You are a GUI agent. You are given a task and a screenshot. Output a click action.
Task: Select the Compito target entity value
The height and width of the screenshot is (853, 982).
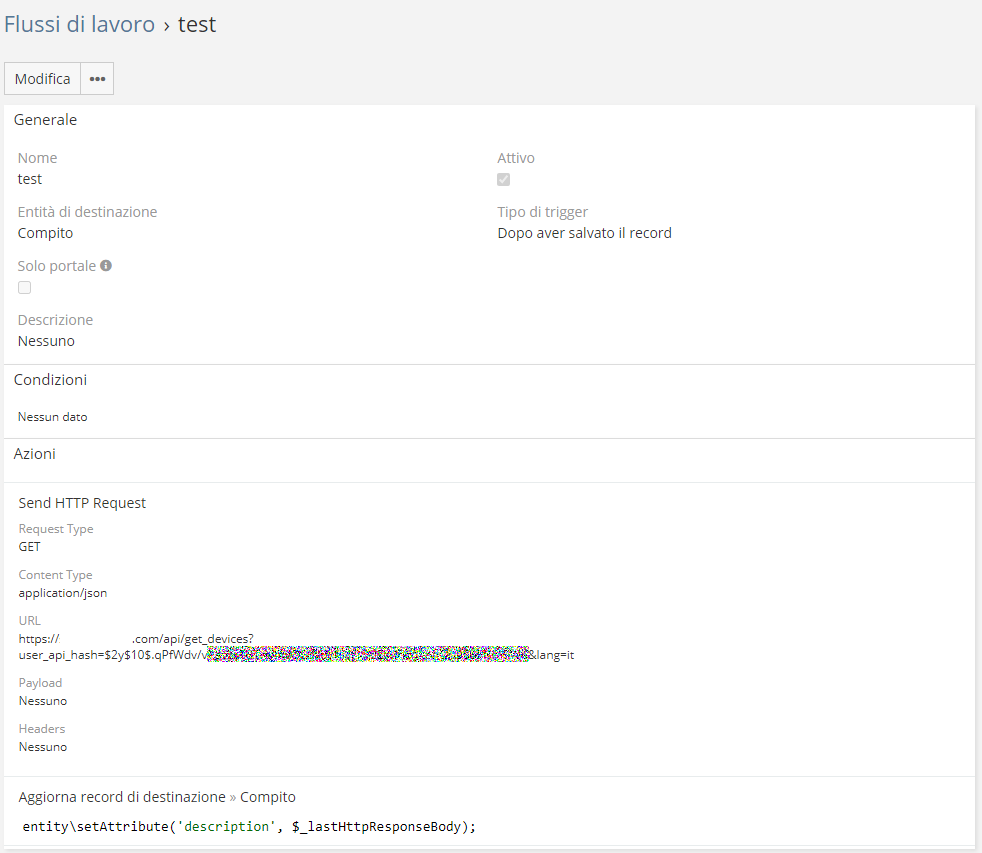coord(45,233)
